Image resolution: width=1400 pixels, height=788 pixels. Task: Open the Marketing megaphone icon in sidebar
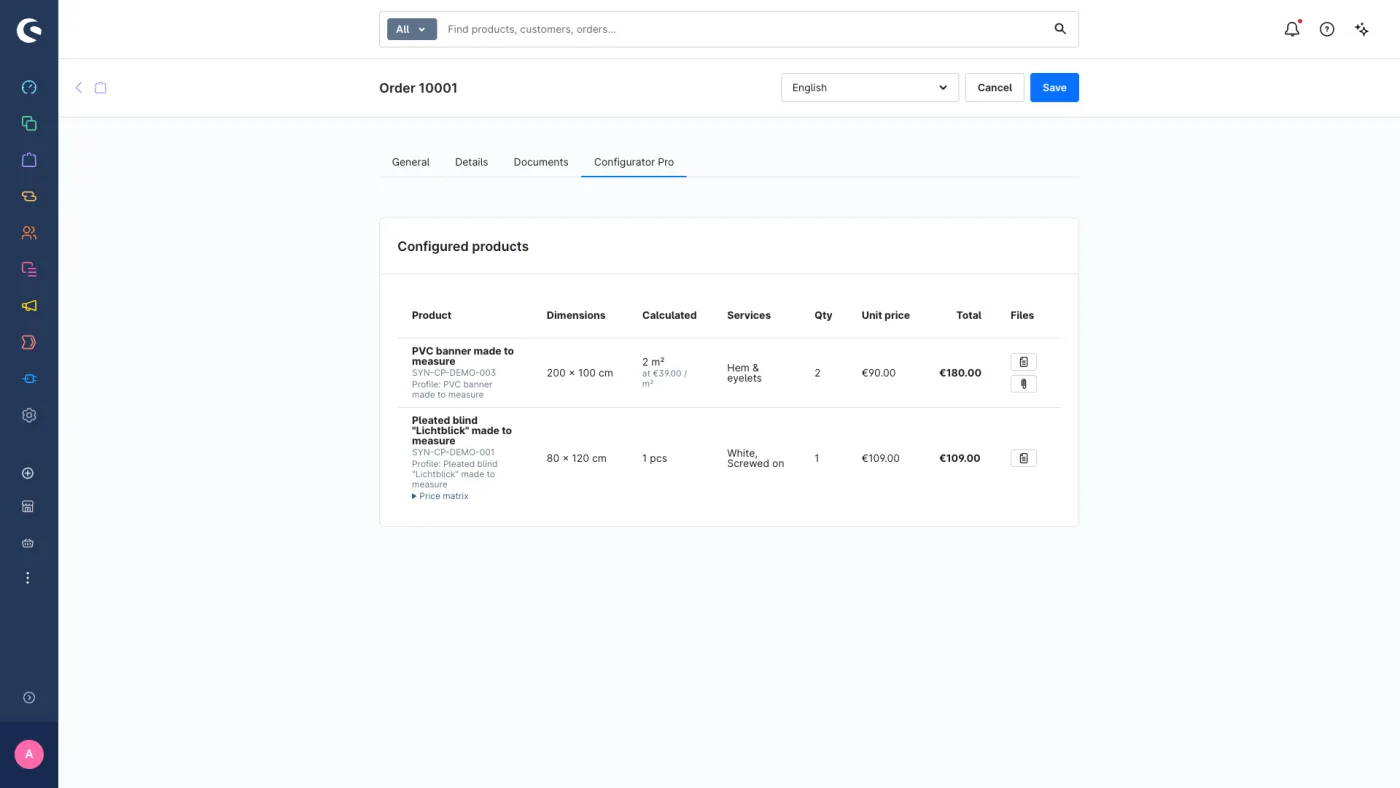coord(29,306)
